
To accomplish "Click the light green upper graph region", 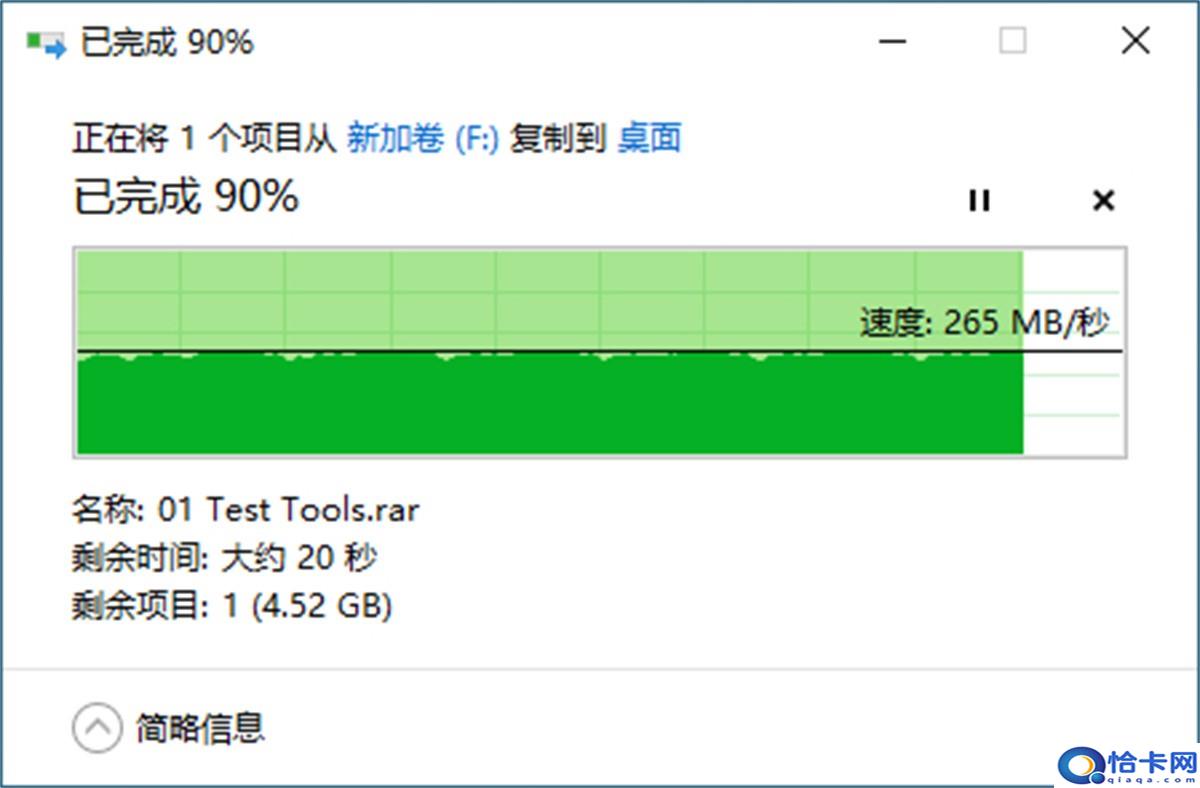I will click(x=550, y=300).
